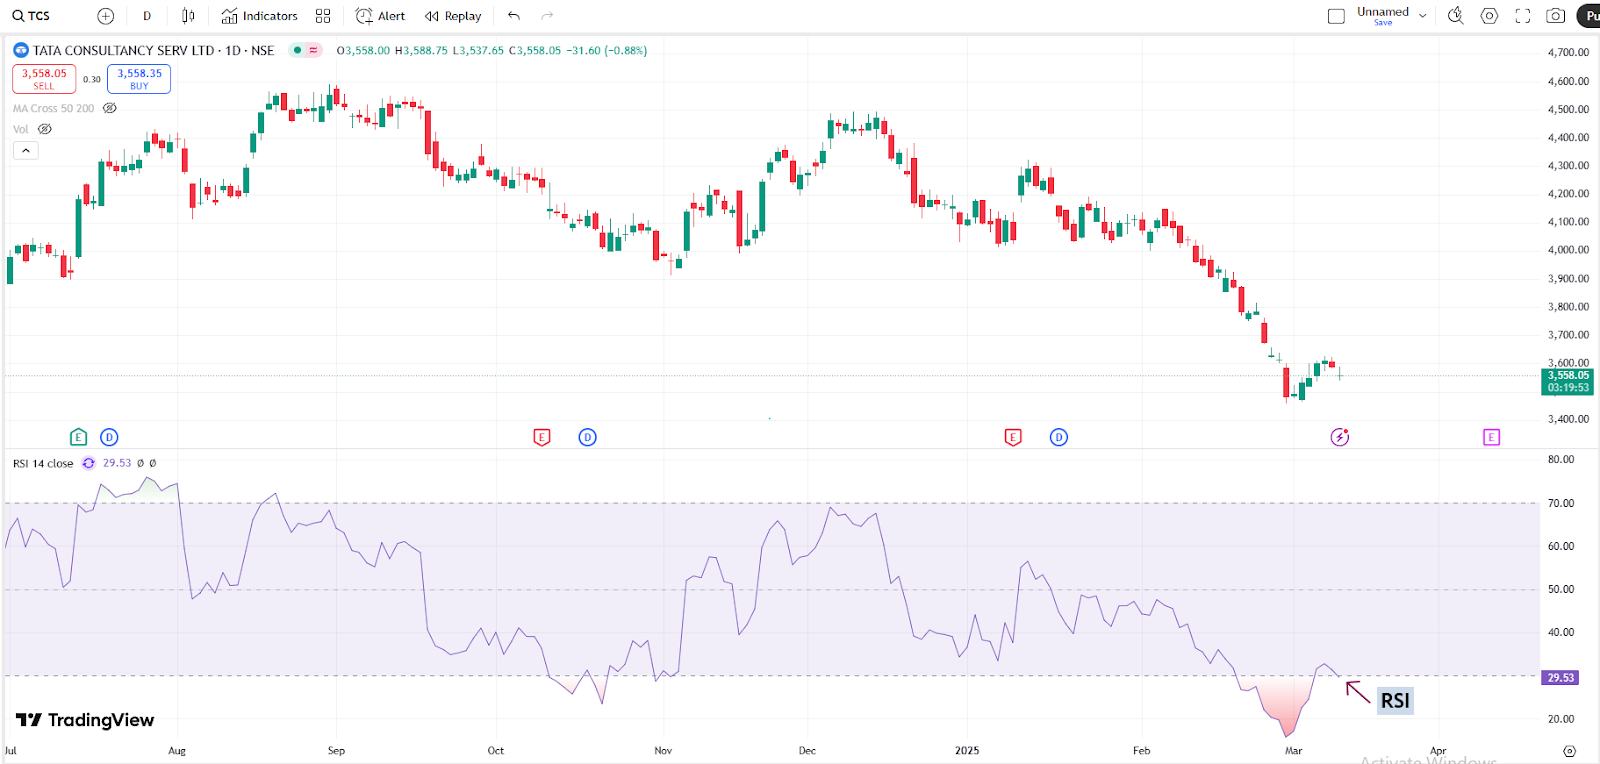This screenshot has width=1600, height=764.
Task: Create a new Alert
Action: [x=381, y=16]
